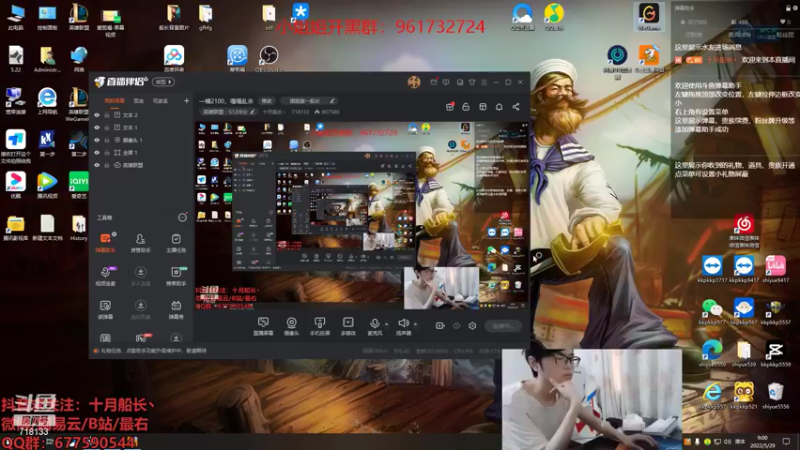Select the 摄像头 1 layer row
The height and width of the screenshot is (450, 800).
[x=142, y=140]
